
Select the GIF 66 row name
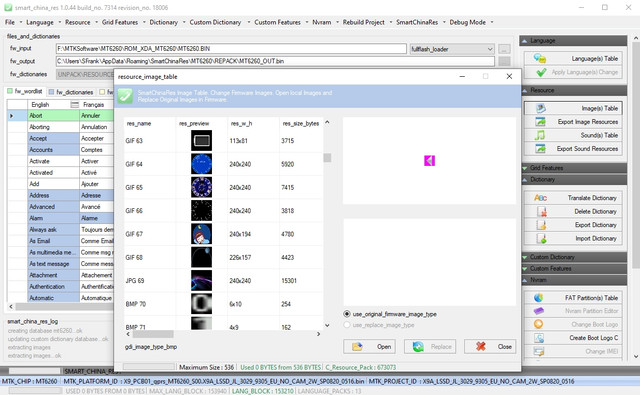(x=134, y=211)
